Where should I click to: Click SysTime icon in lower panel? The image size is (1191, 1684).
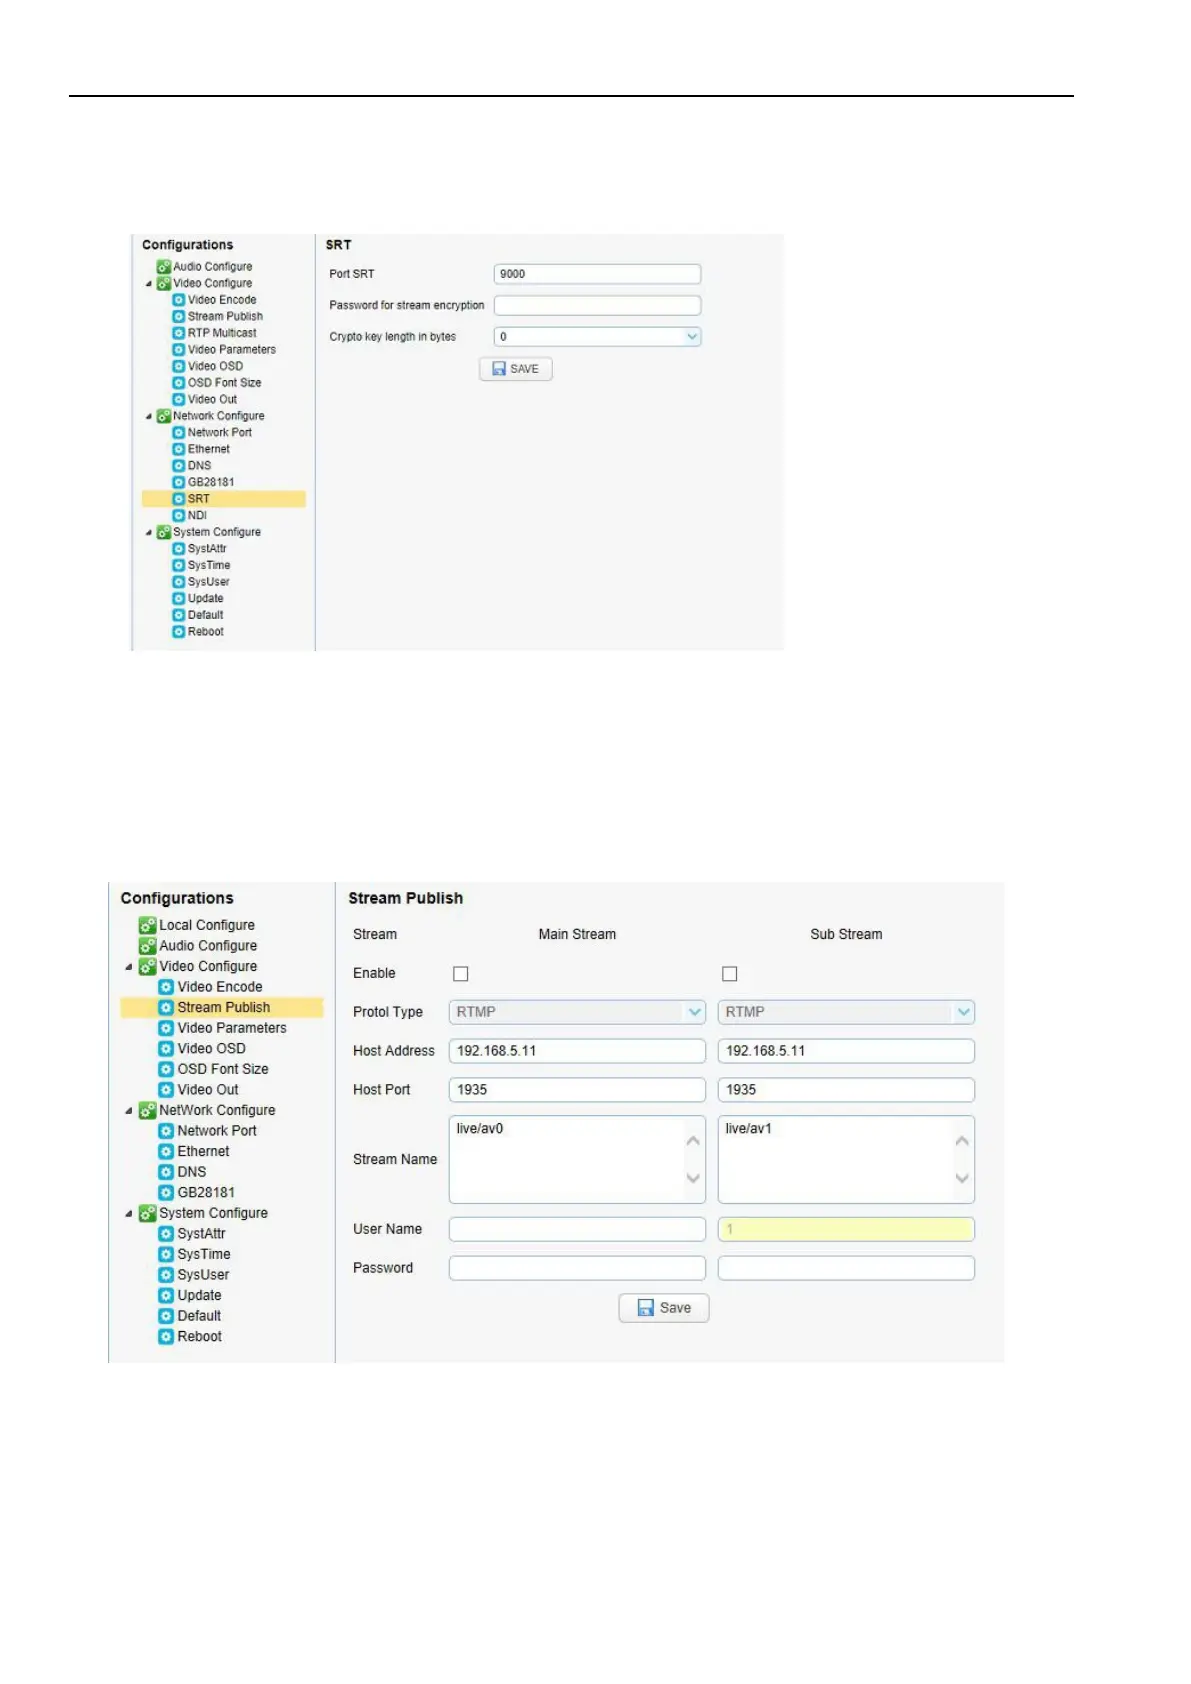coord(166,1254)
